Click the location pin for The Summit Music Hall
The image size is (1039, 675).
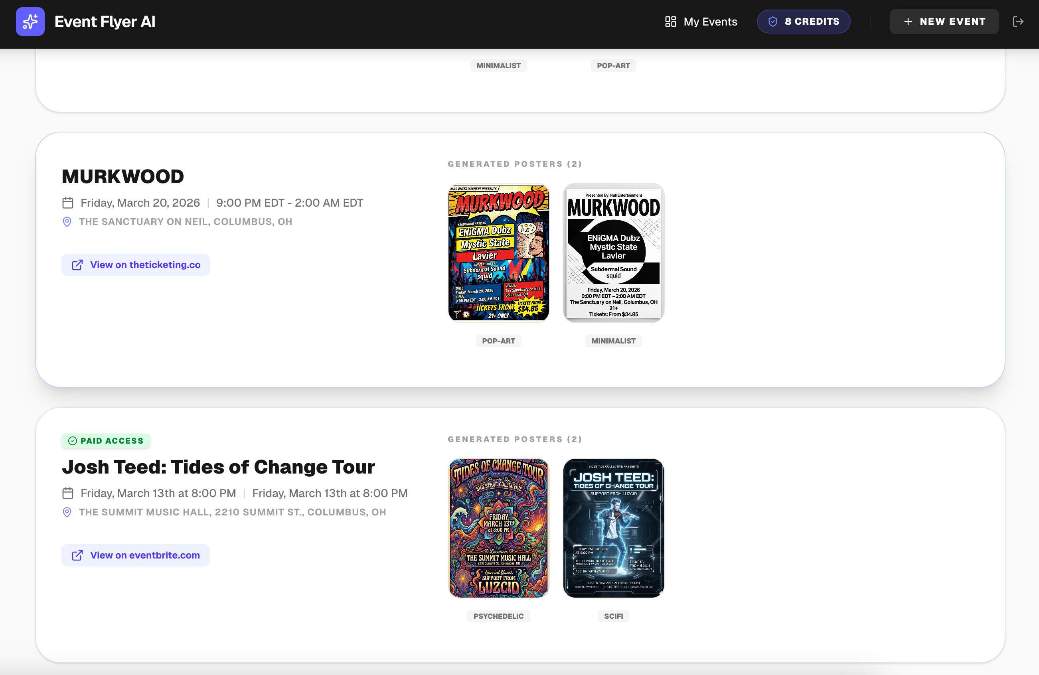pos(66,512)
